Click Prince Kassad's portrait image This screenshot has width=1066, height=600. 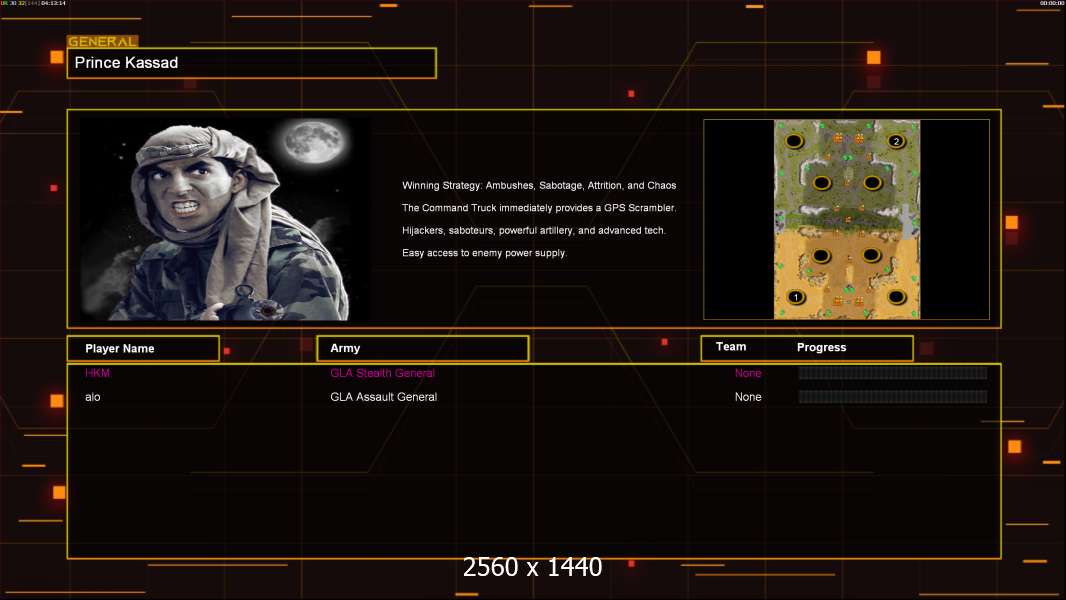click(x=225, y=218)
